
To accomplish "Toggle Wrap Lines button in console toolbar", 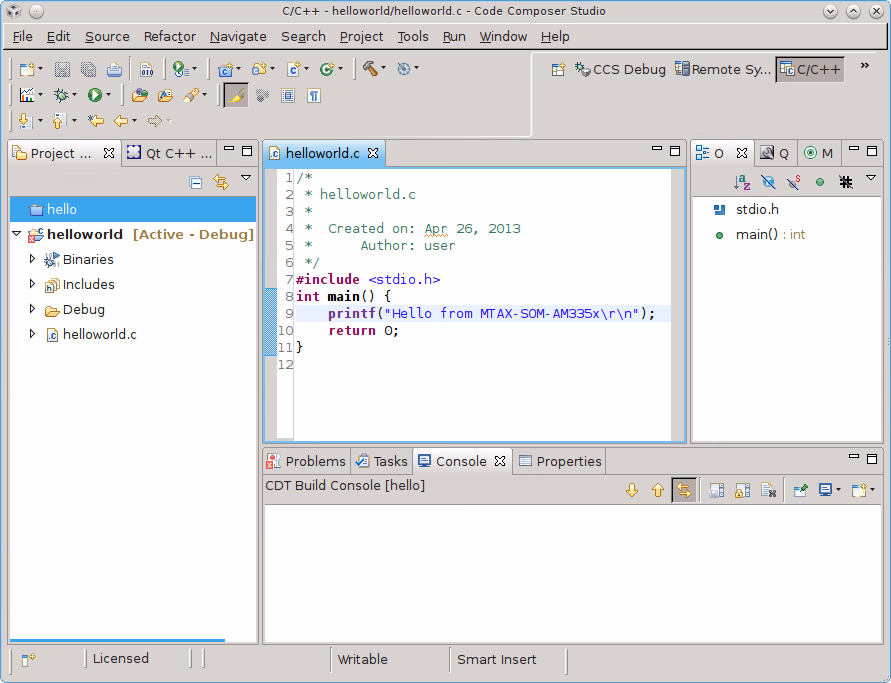I will (x=684, y=490).
